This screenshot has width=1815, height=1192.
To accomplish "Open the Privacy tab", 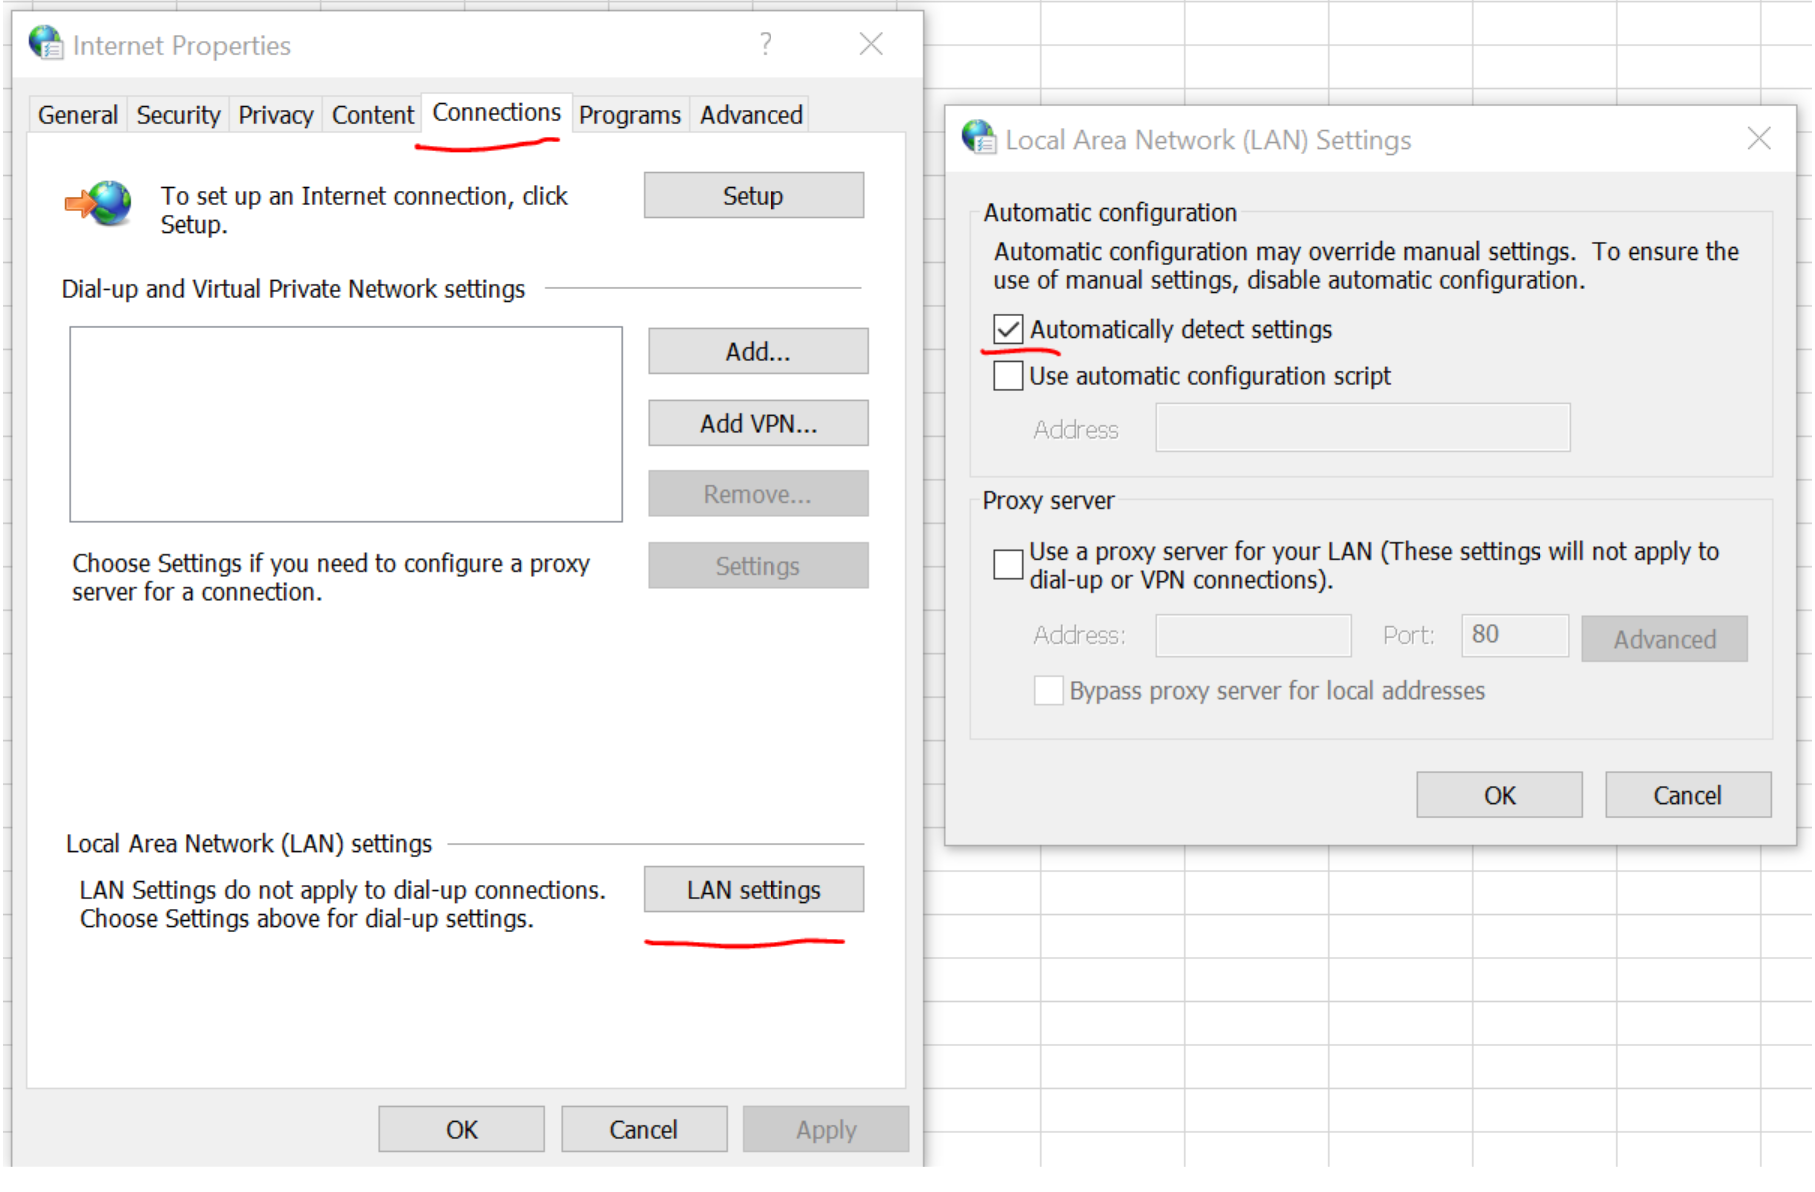I will click(275, 114).
